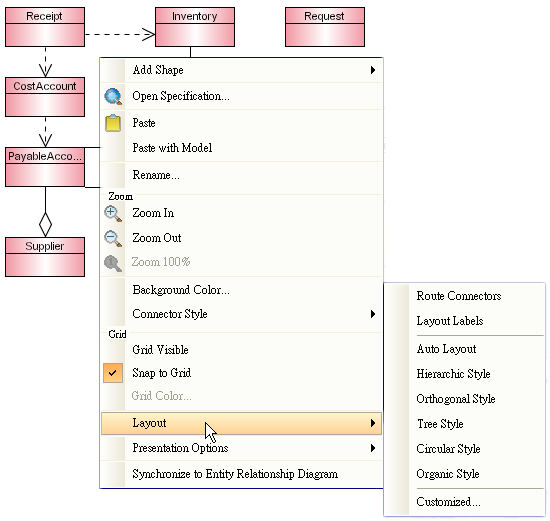Screen dimensions: 550x521
Task: Click the Open Specification magnifier icon
Action: [x=113, y=96]
